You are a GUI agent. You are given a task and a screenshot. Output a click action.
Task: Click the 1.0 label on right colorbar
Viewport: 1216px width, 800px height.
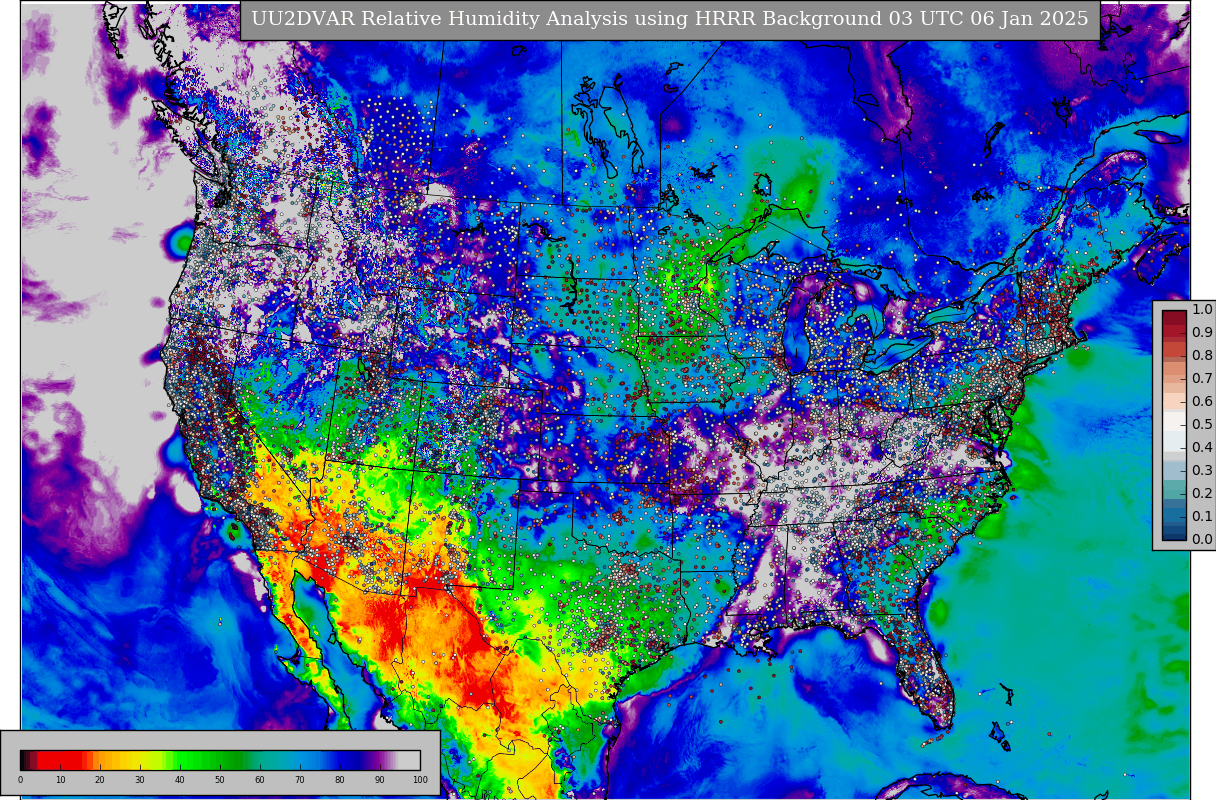pyautogui.click(x=1202, y=310)
